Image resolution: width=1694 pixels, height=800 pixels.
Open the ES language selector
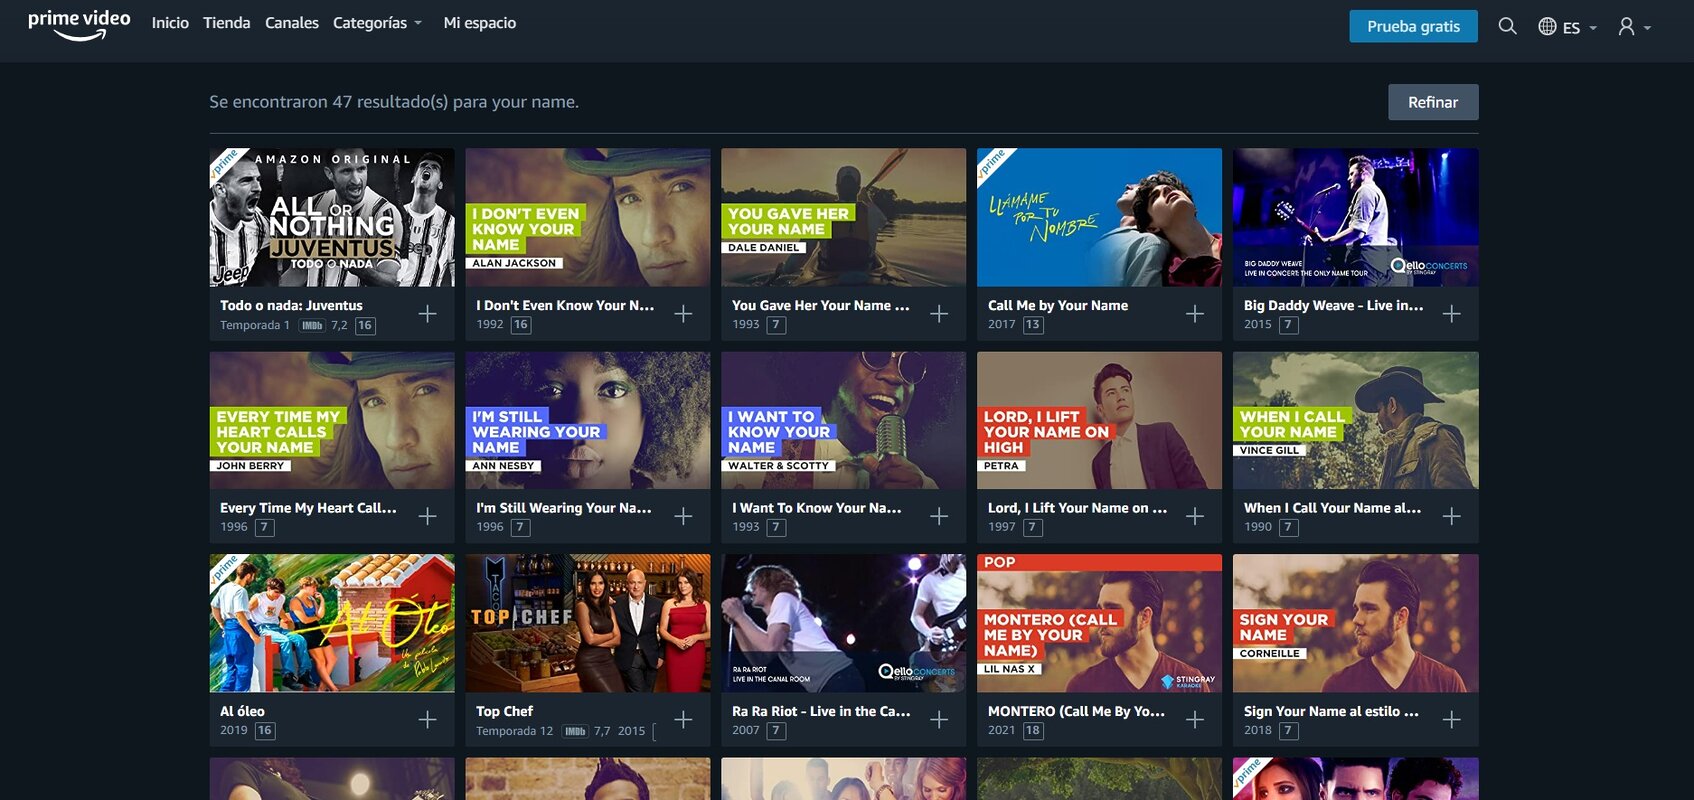pyautogui.click(x=1567, y=27)
